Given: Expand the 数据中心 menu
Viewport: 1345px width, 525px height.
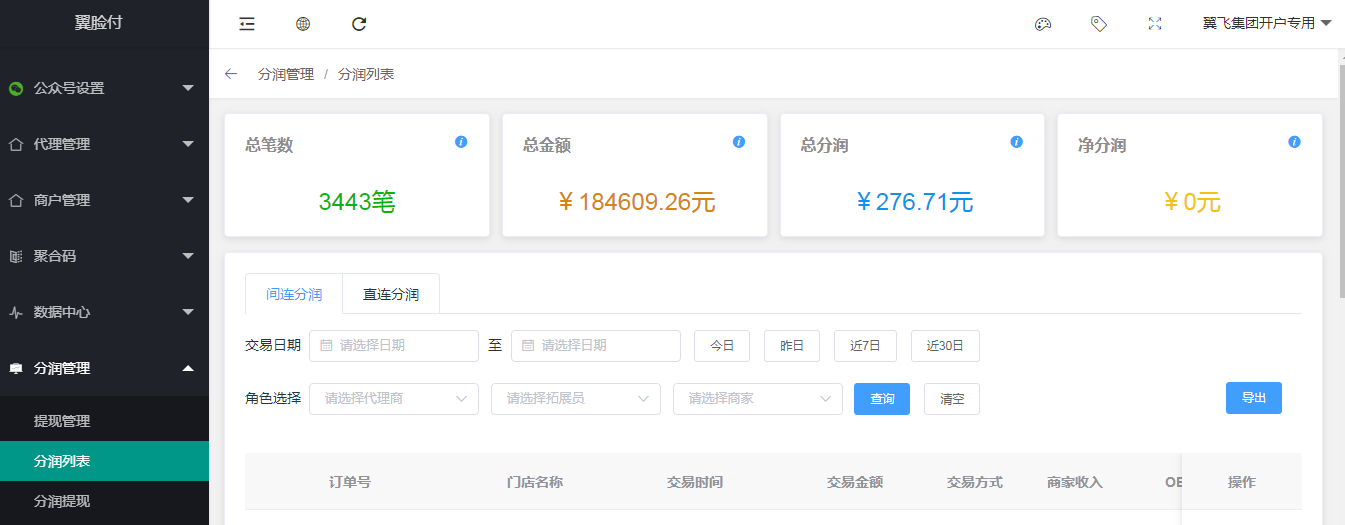Looking at the screenshot, I should pos(188,312).
